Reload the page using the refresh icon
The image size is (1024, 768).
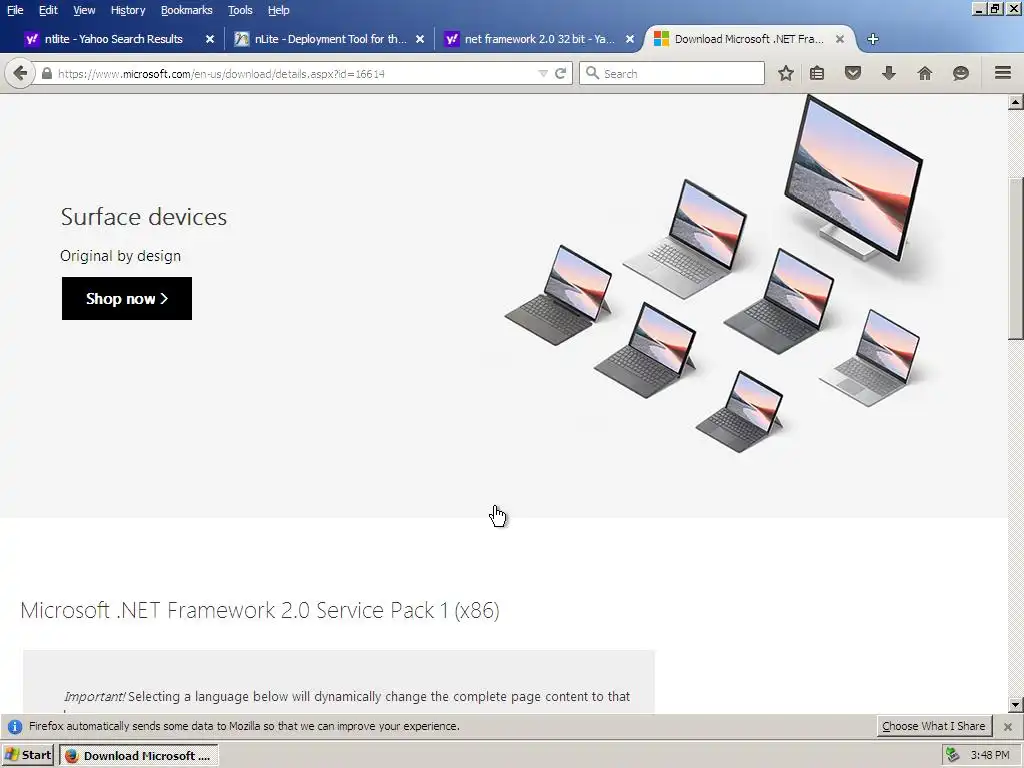point(560,73)
